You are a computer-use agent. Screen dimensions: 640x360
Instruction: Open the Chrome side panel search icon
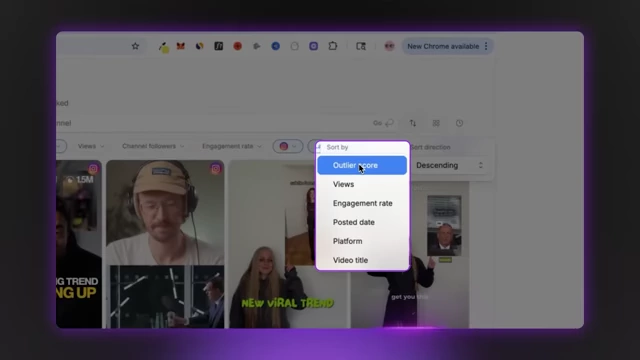coord(361,46)
